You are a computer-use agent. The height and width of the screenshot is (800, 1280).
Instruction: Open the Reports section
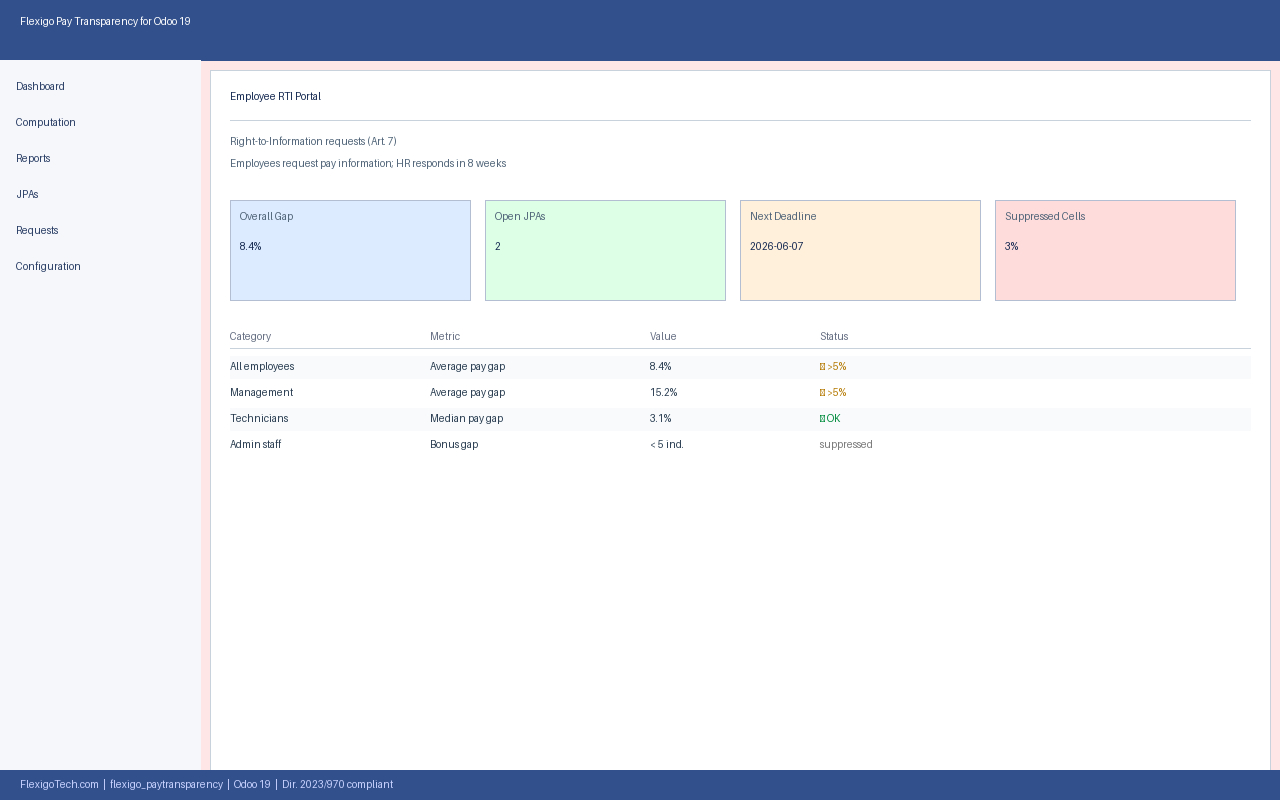tap(33, 159)
